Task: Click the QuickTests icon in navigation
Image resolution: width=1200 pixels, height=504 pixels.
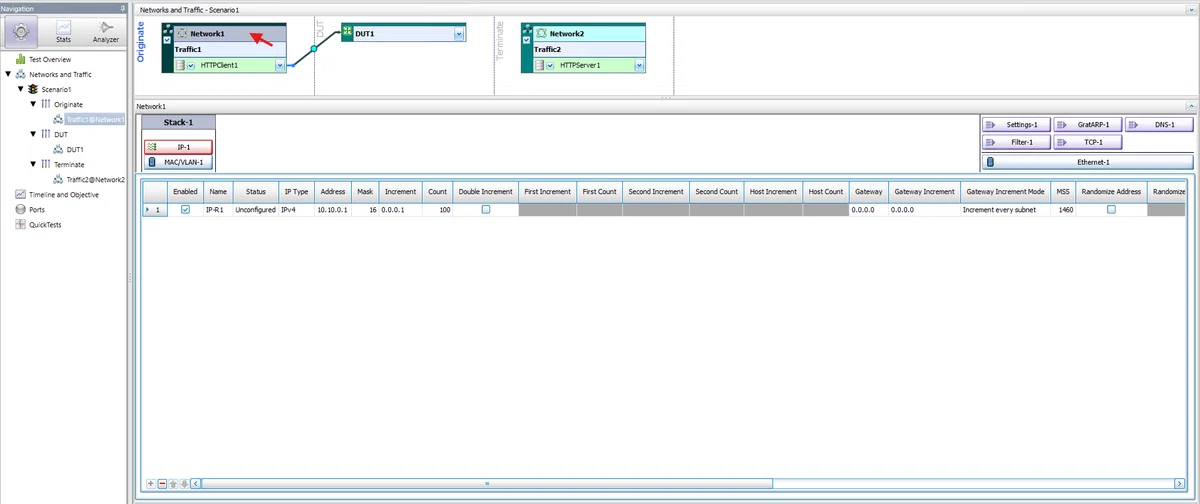Action: pos(20,224)
